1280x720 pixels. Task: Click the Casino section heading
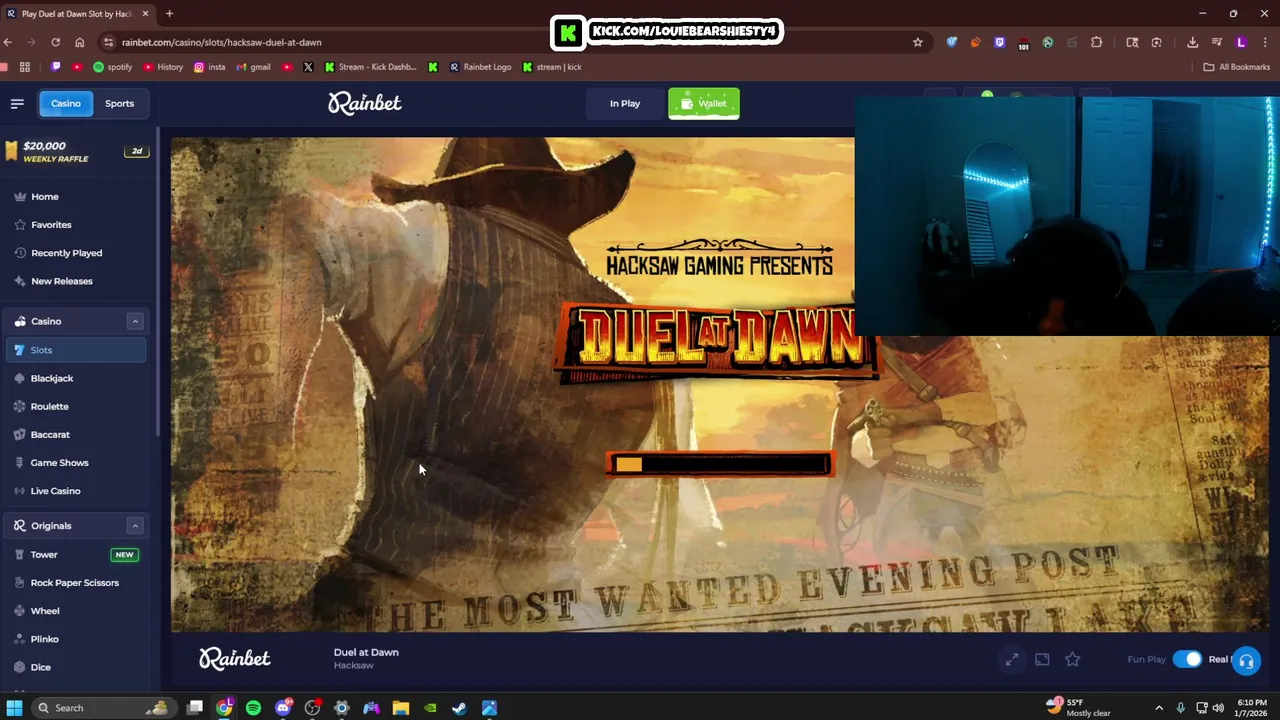pos(46,321)
